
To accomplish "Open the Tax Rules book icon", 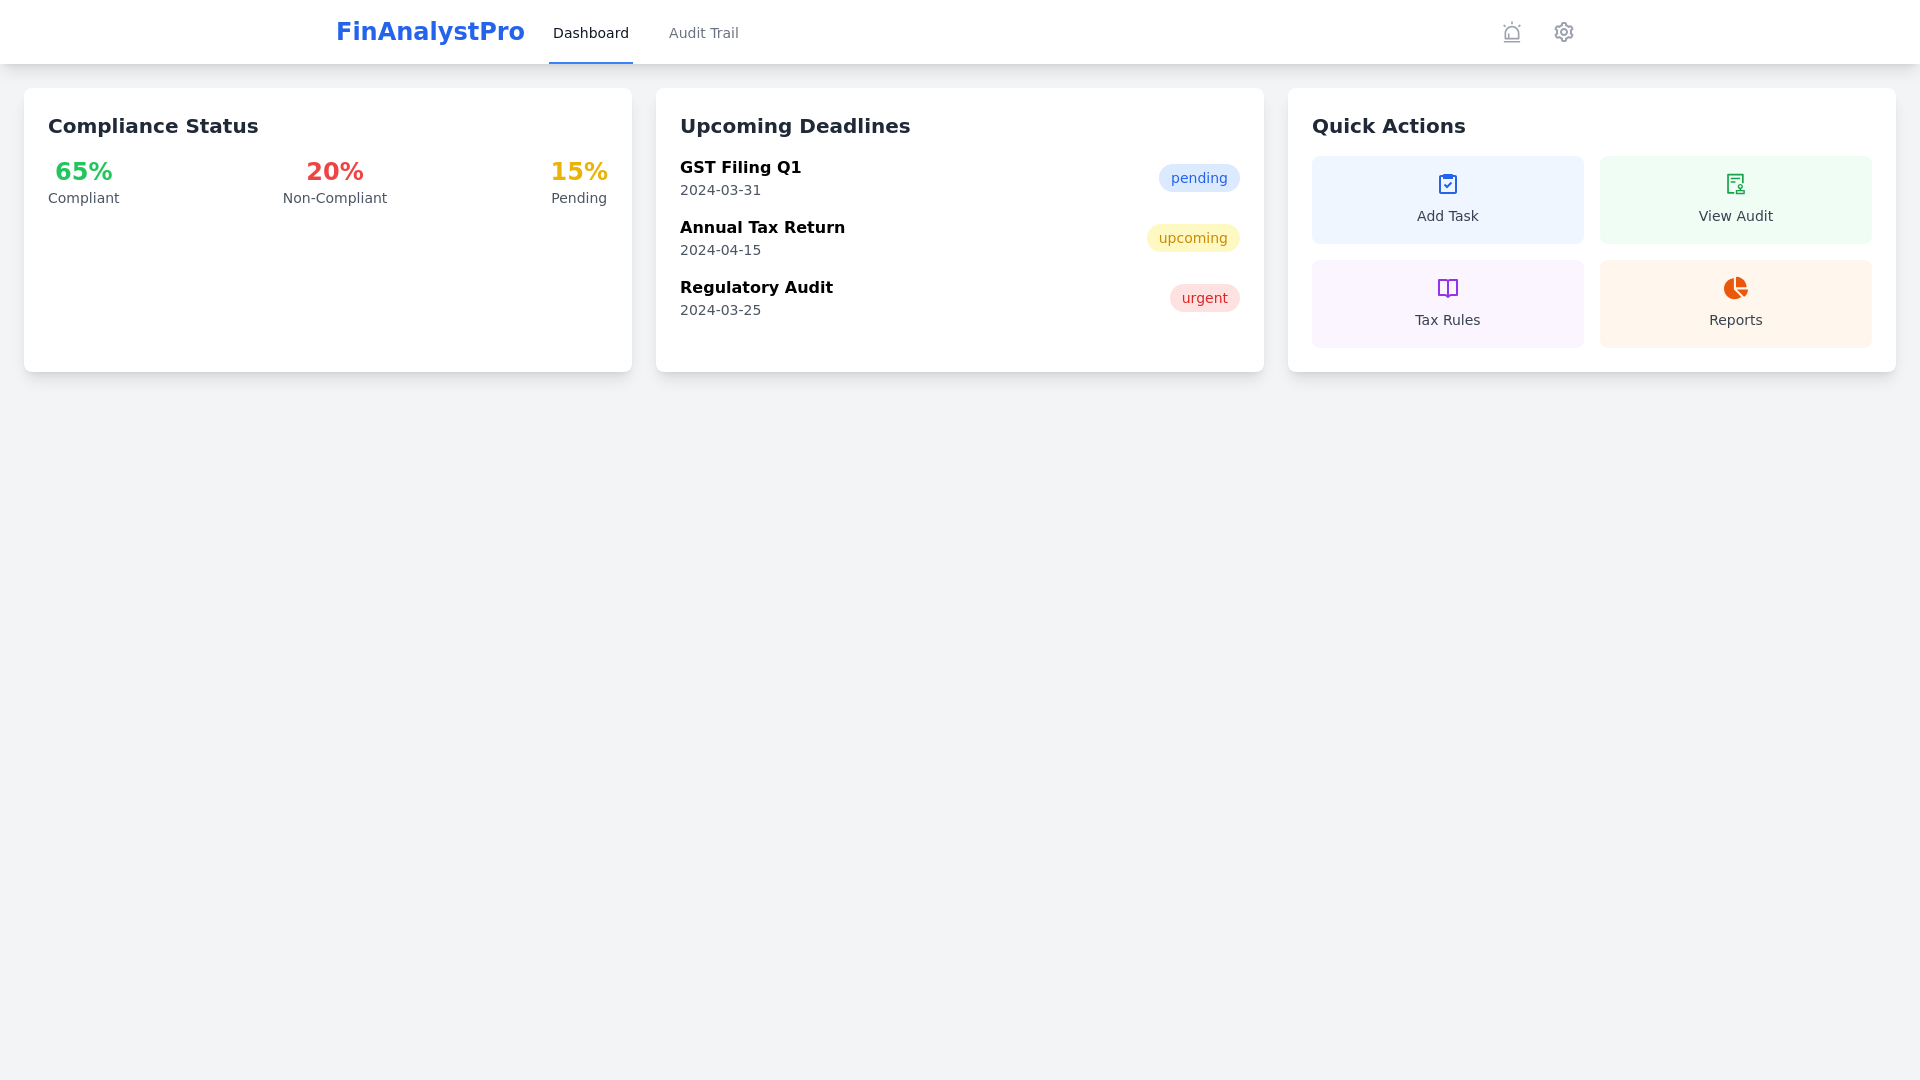I will point(1447,288).
